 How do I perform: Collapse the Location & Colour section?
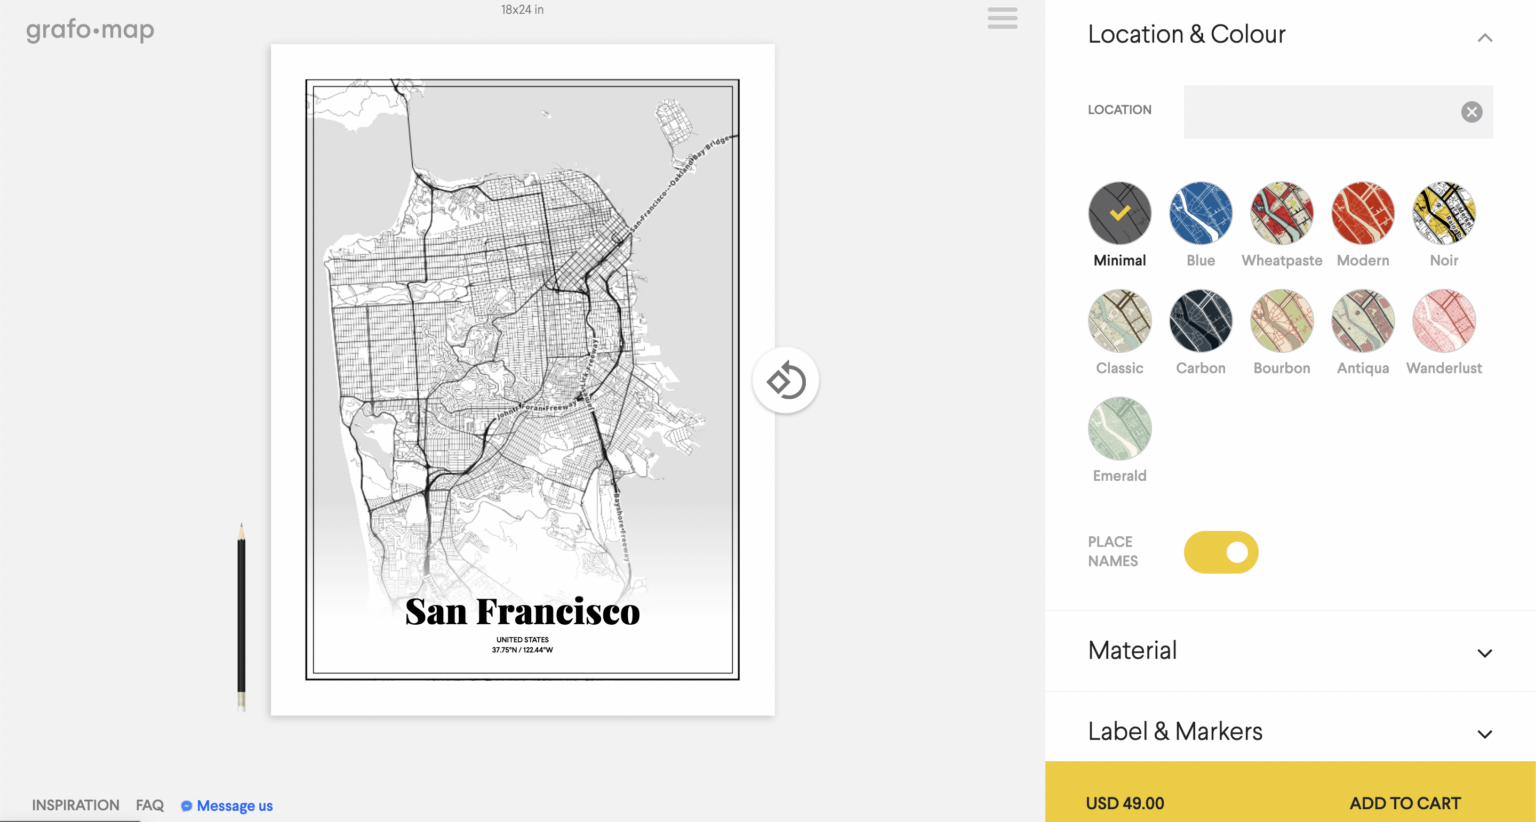[1484, 37]
